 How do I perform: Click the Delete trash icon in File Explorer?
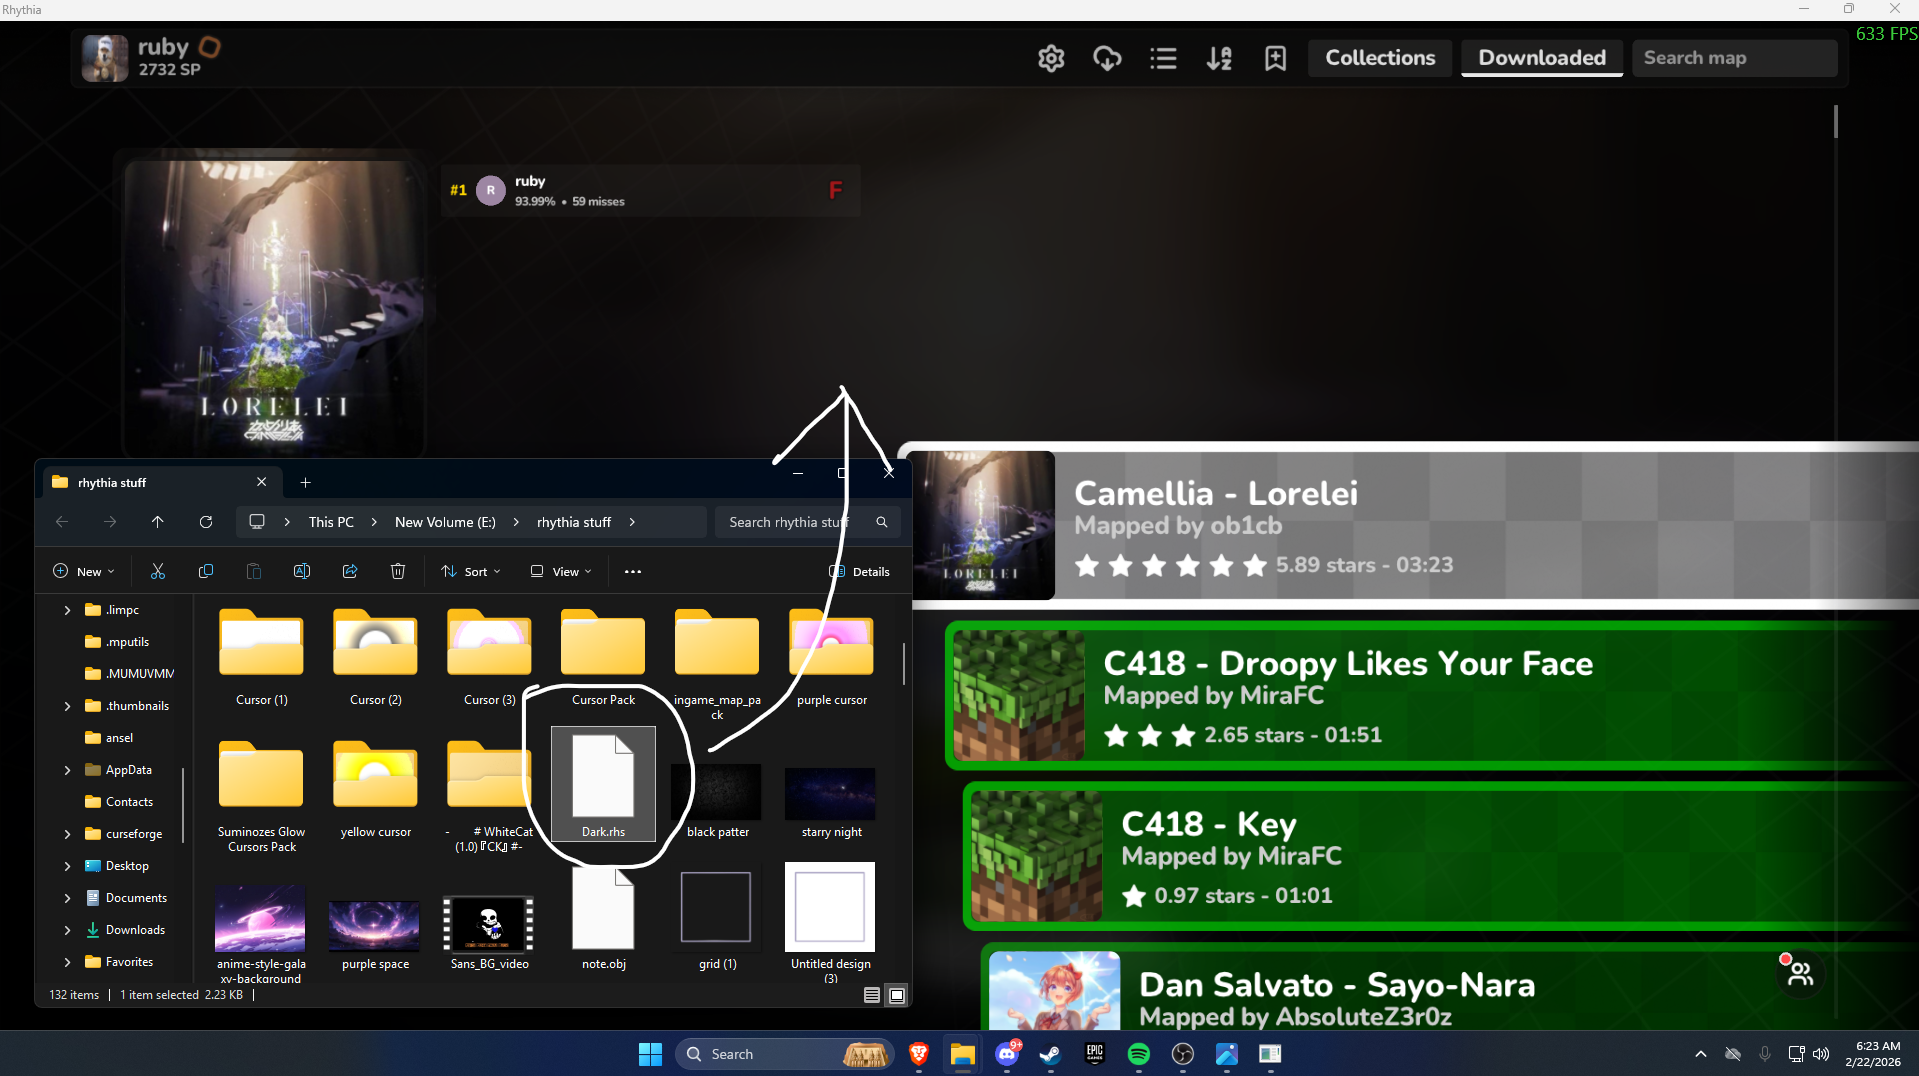pyautogui.click(x=398, y=571)
